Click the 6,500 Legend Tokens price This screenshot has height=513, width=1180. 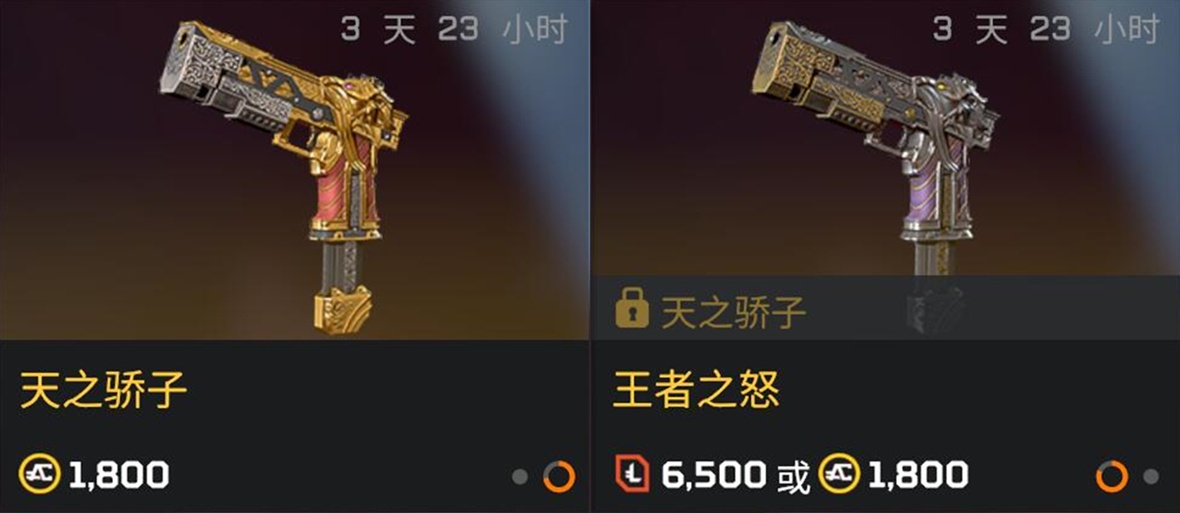713,476
